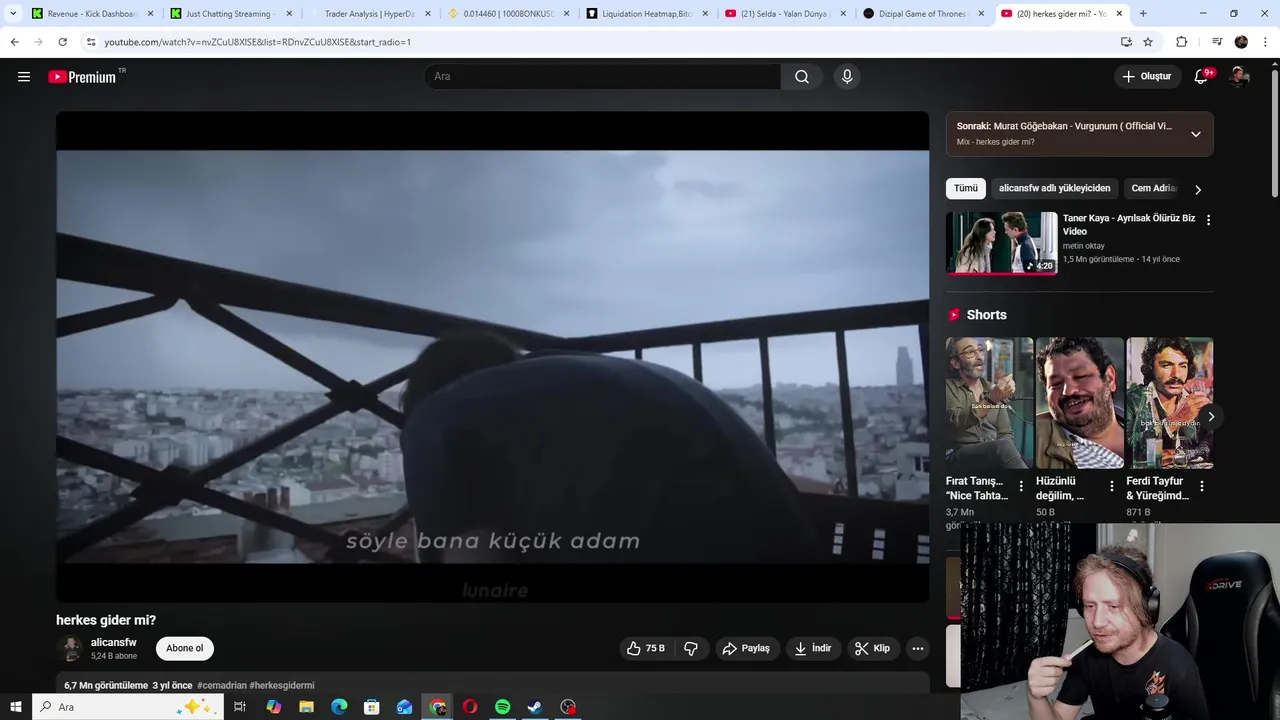Show more filter chips with arrow

(1198, 189)
